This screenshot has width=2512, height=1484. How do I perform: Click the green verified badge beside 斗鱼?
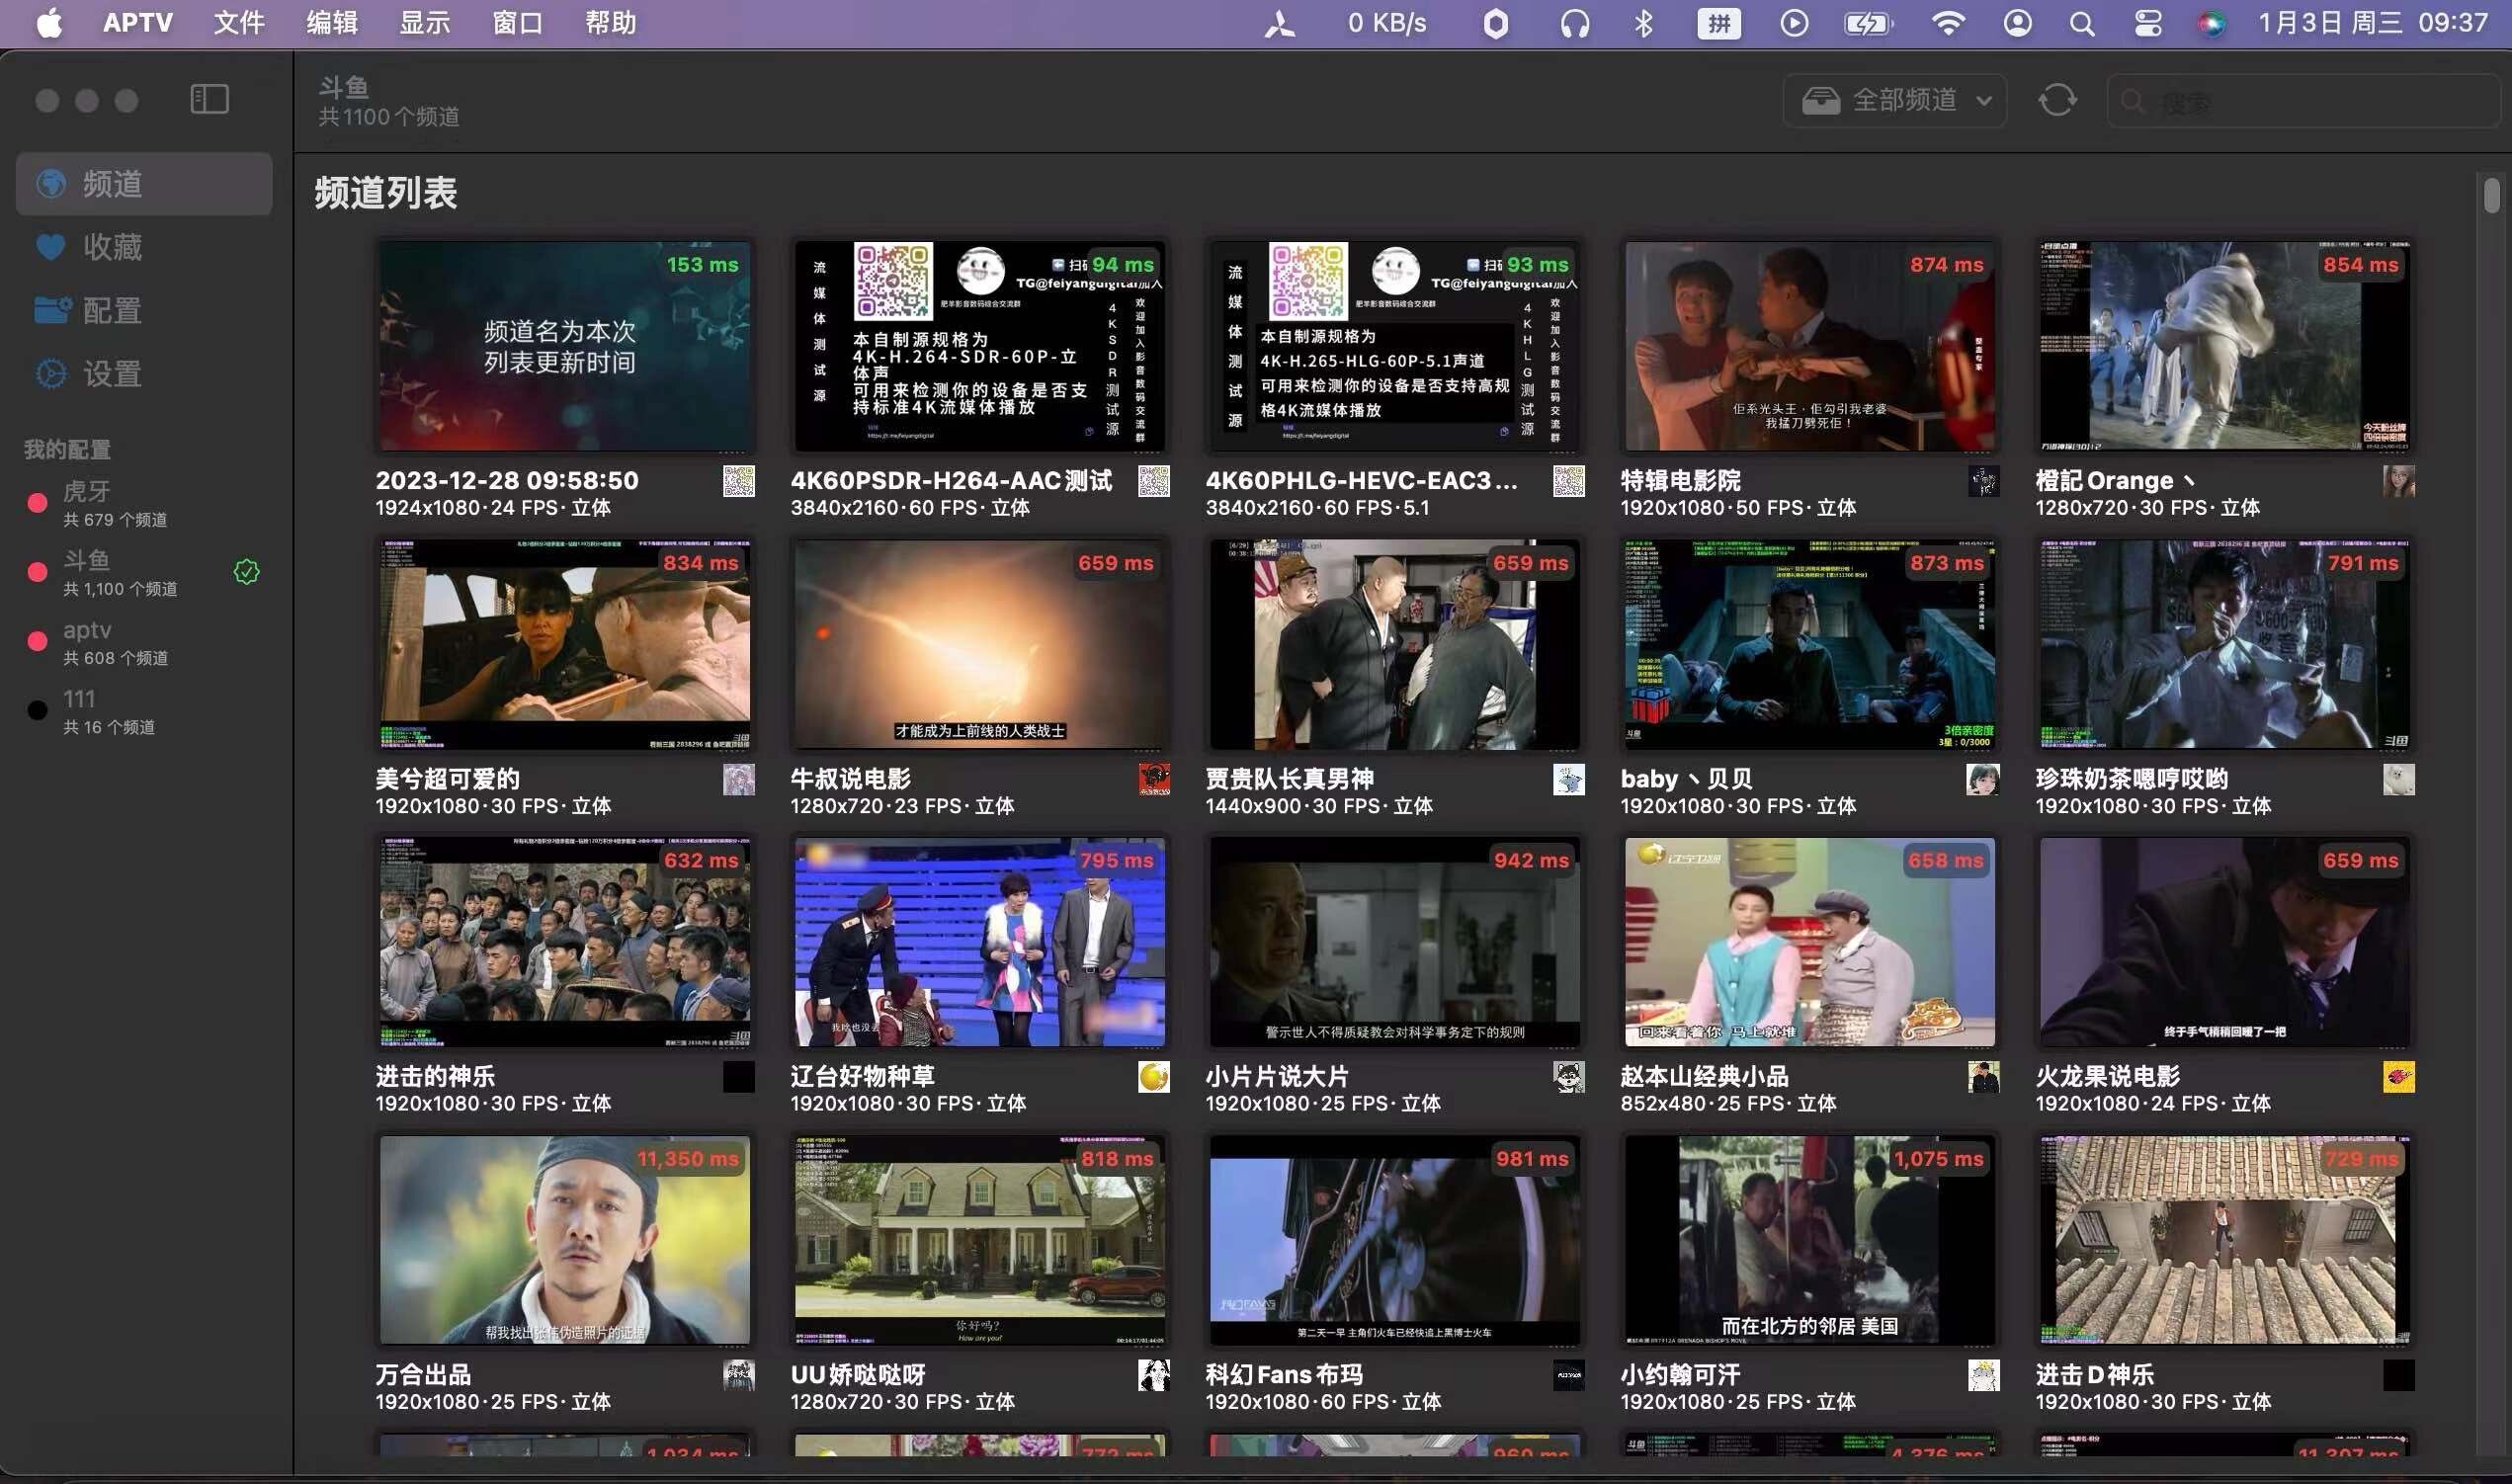[246, 572]
